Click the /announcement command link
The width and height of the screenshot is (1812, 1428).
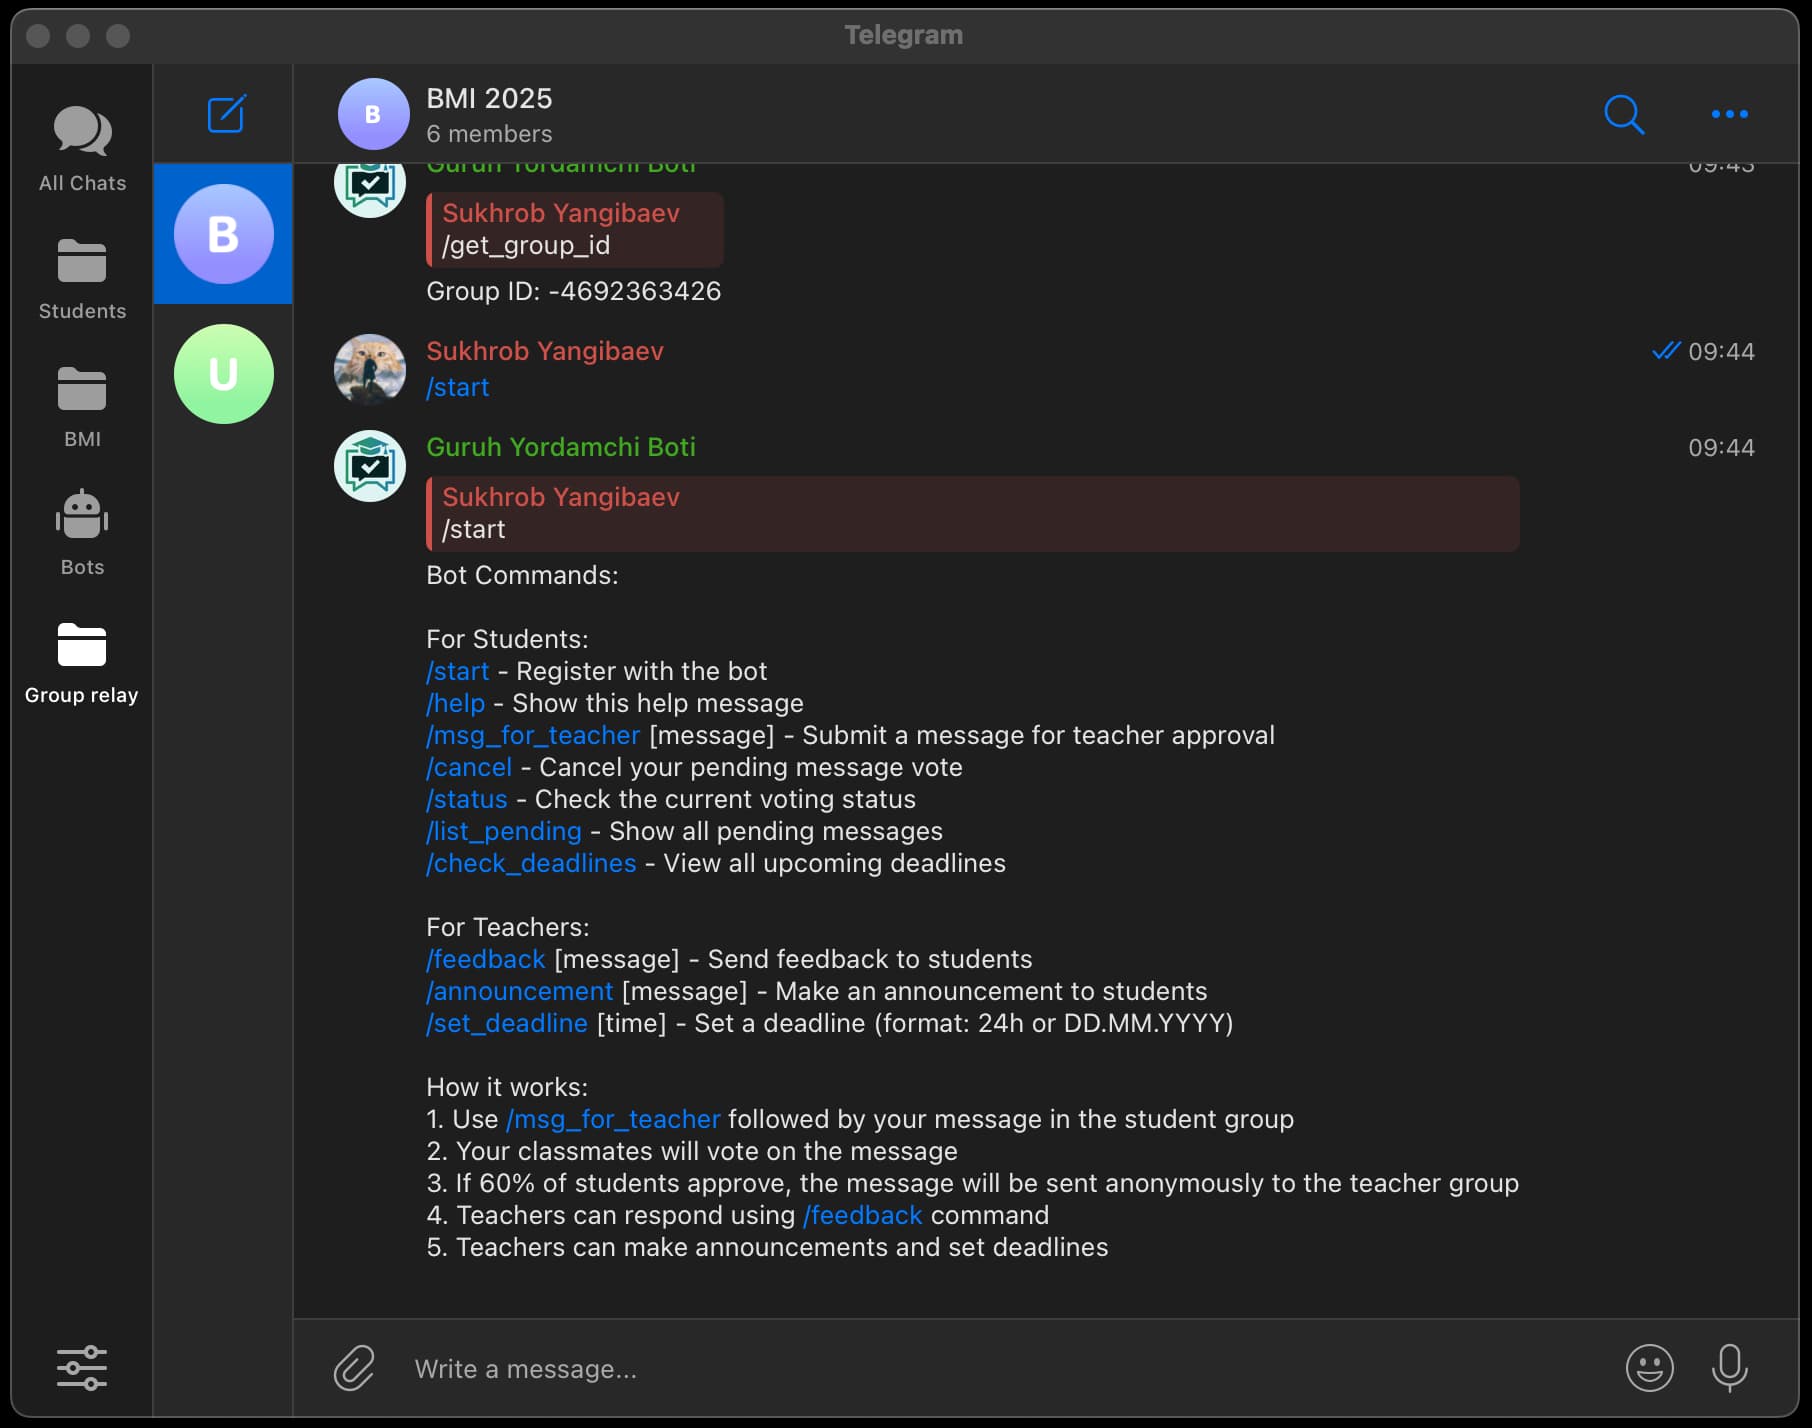pos(520,991)
